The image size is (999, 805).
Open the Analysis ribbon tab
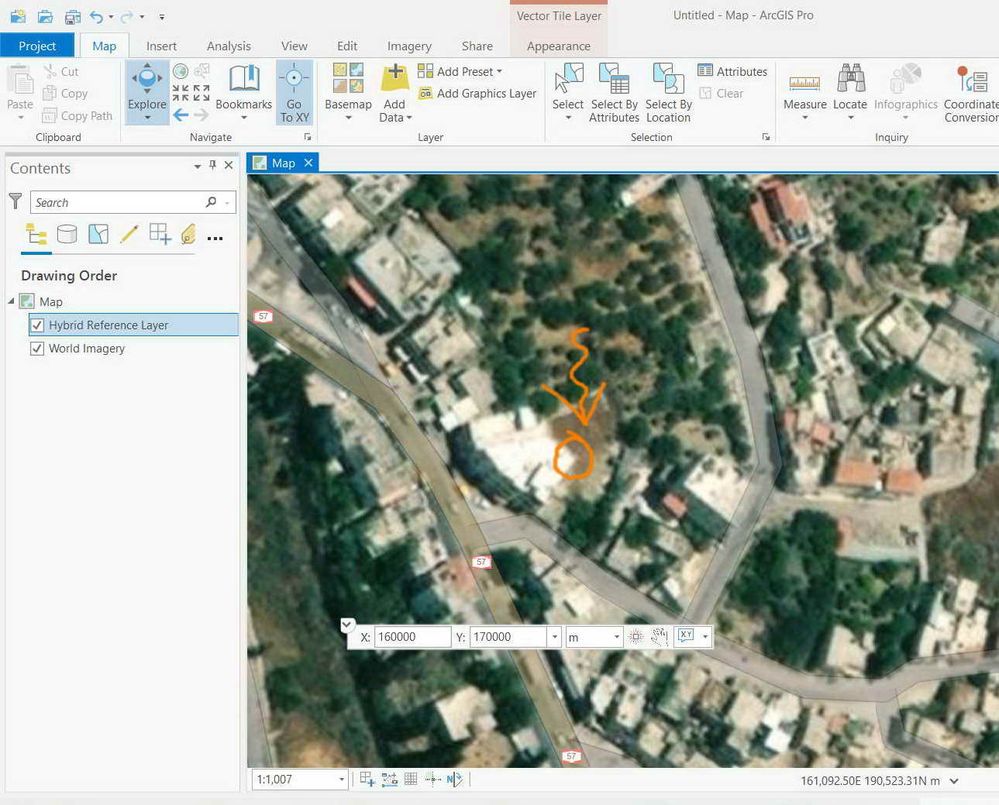[228, 46]
